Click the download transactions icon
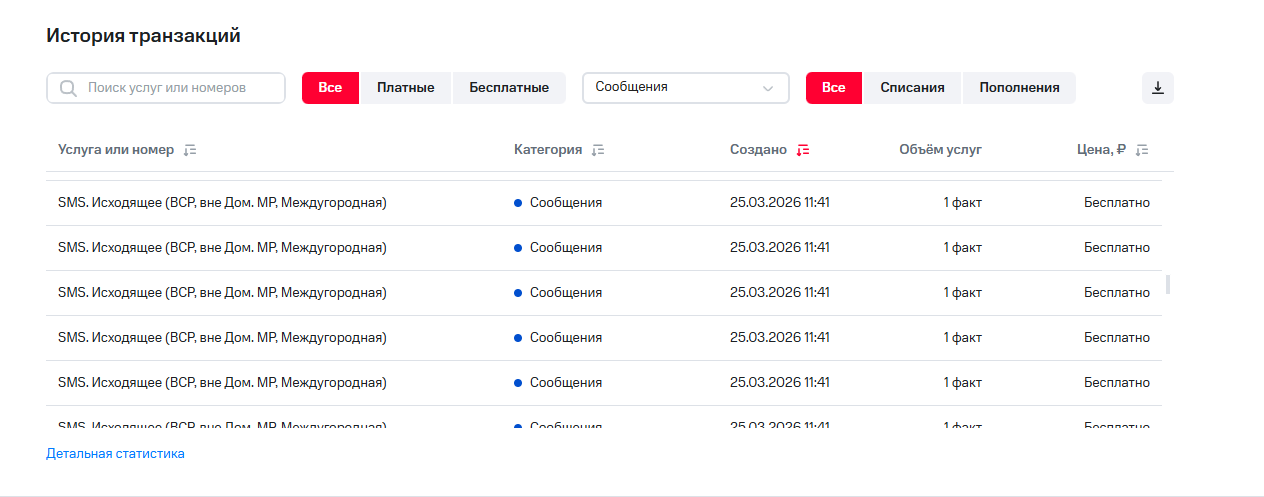This screenshot has height=497, width=1264. coord(1157,88)
